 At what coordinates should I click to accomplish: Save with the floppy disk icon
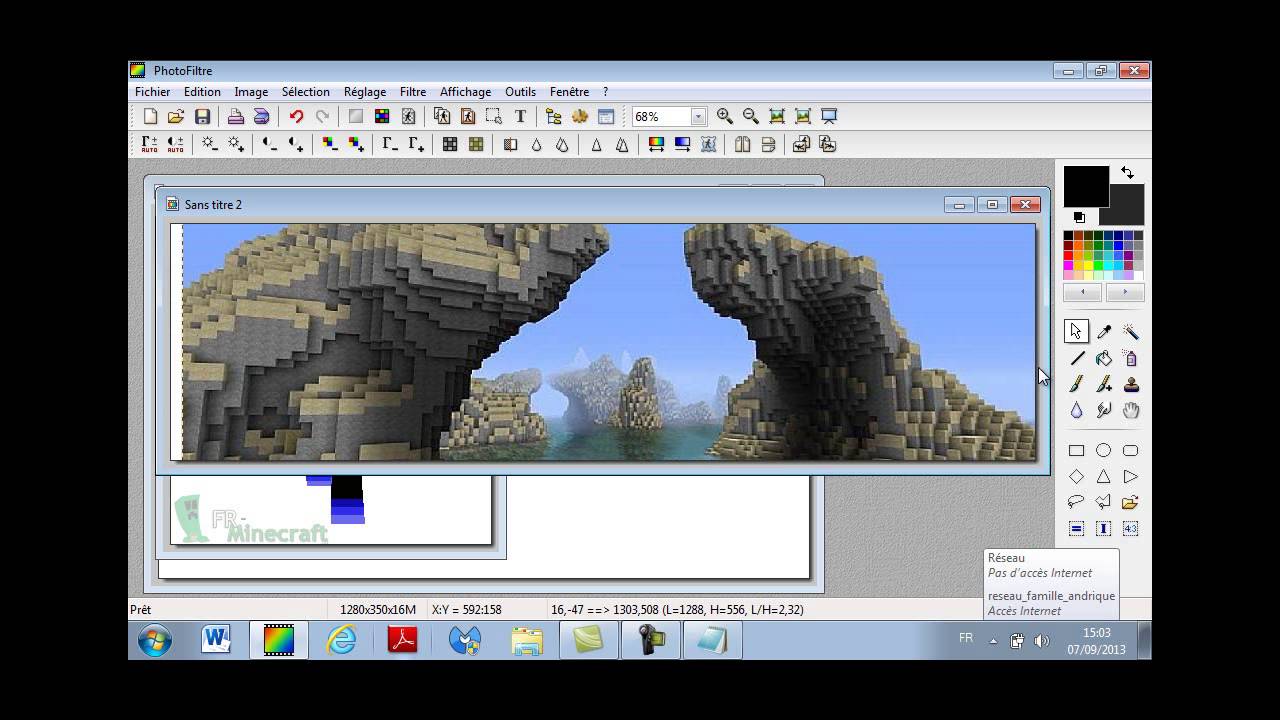202,116
